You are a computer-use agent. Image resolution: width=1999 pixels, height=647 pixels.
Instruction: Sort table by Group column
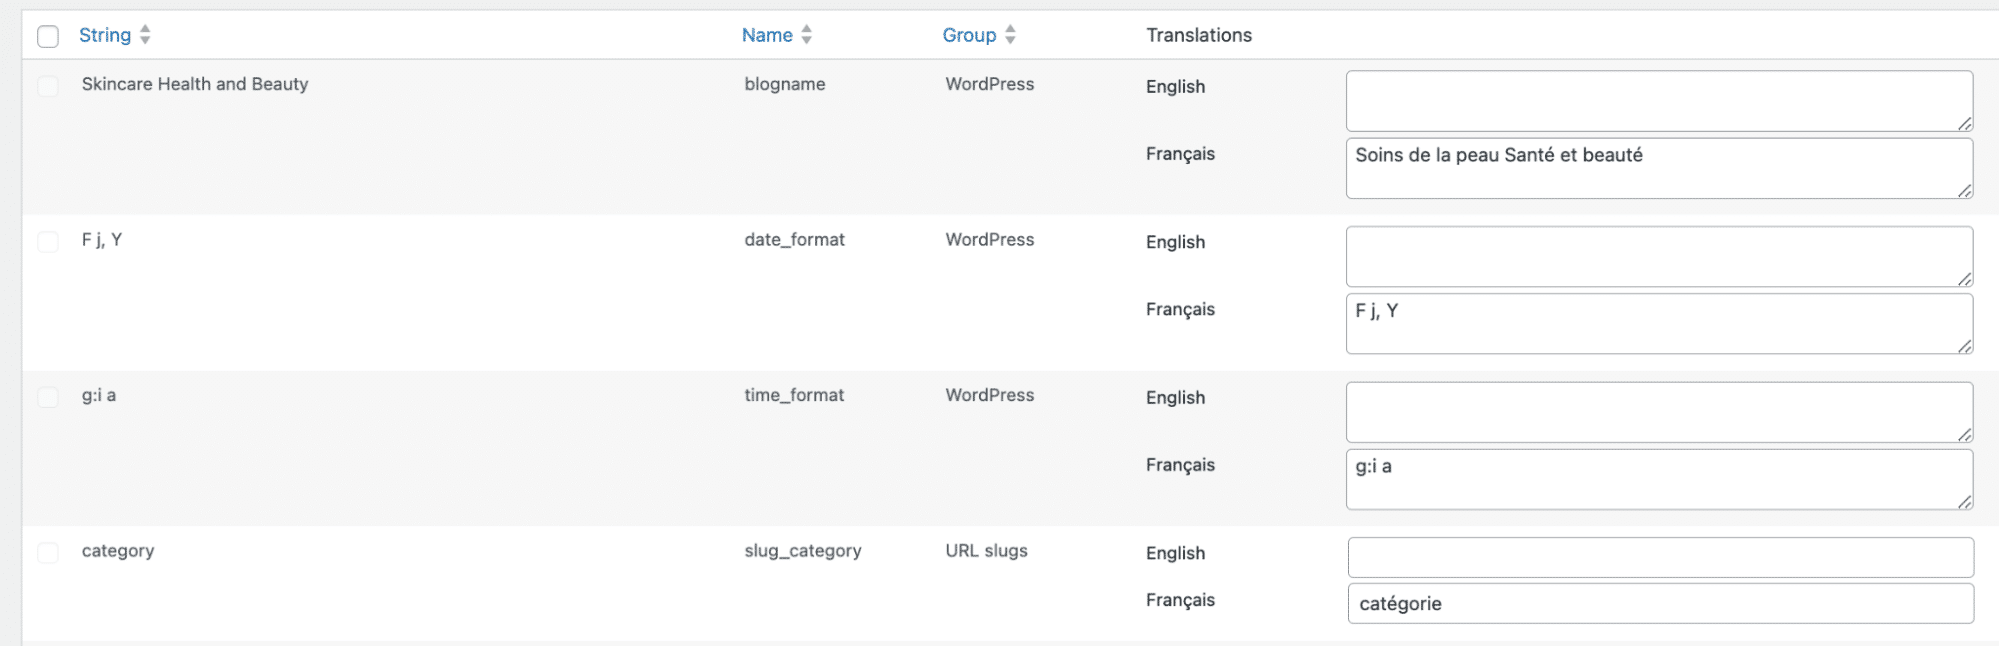969,35
